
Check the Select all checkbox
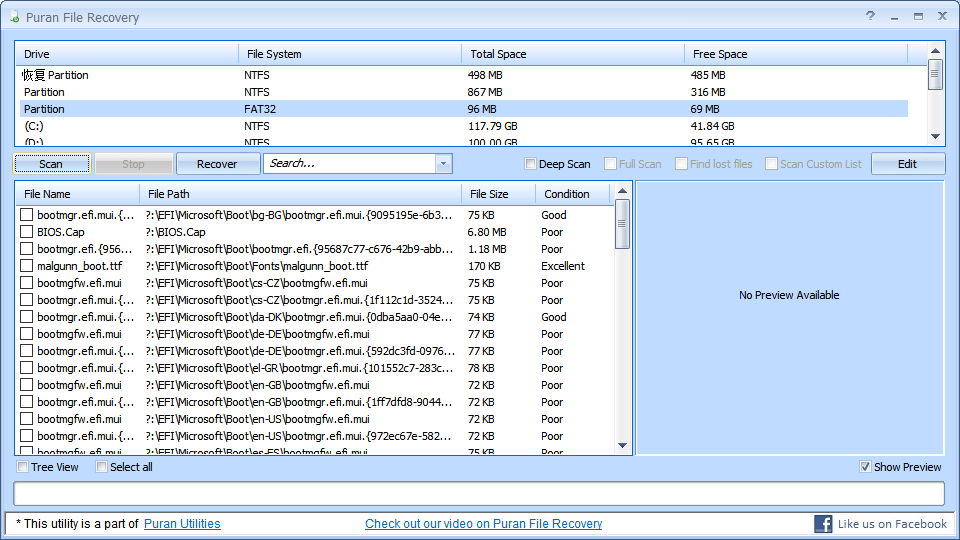[x=102, y=467]
